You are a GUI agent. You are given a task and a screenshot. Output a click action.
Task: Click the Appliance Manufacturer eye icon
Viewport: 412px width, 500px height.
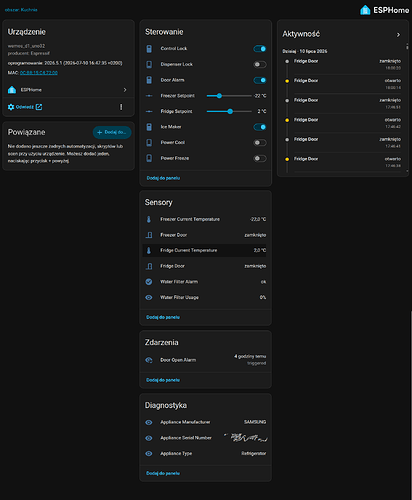(x=149, y=422)
